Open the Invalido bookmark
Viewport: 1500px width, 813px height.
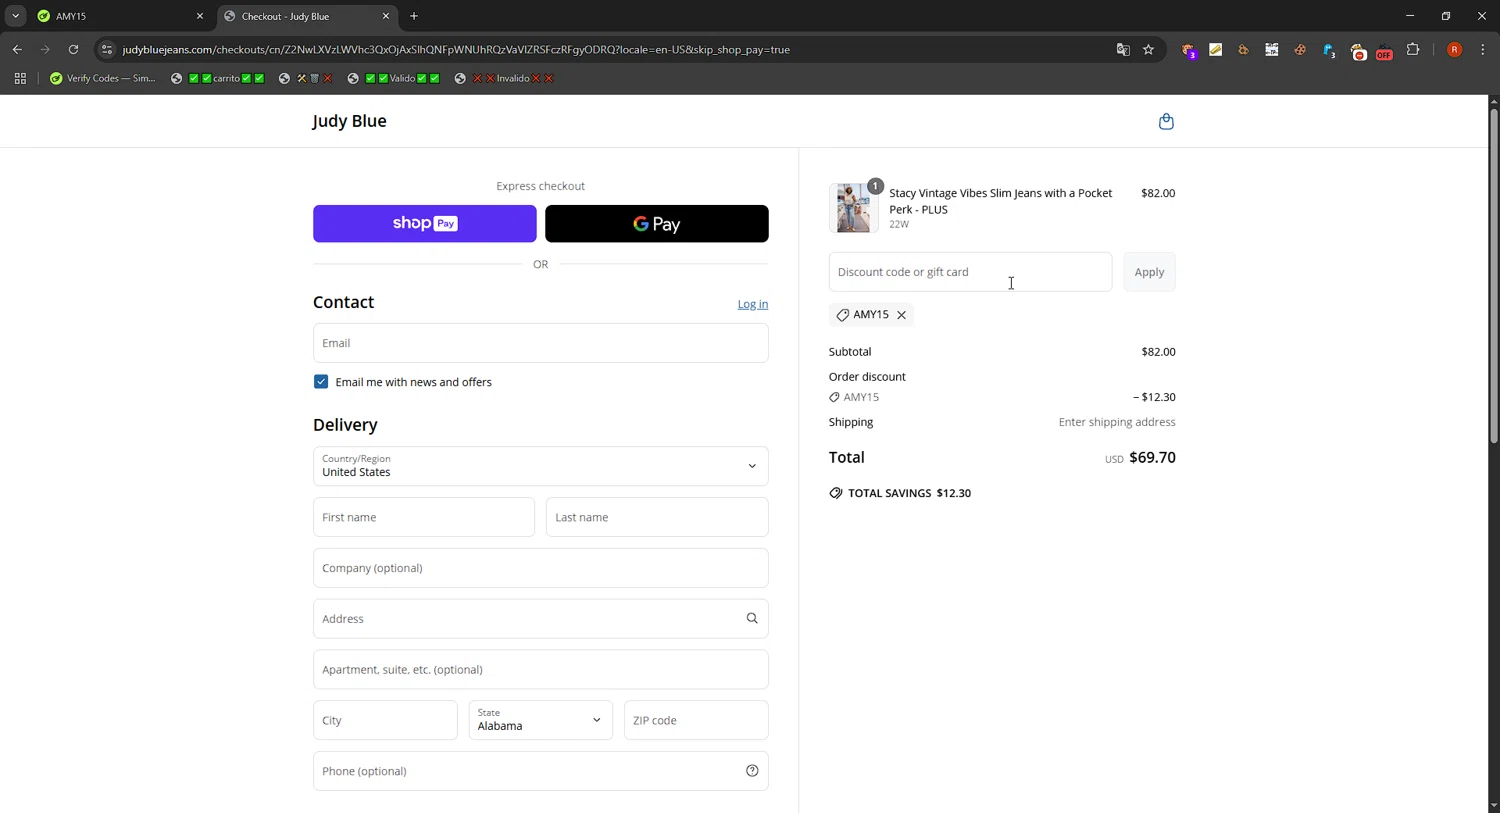505,78
